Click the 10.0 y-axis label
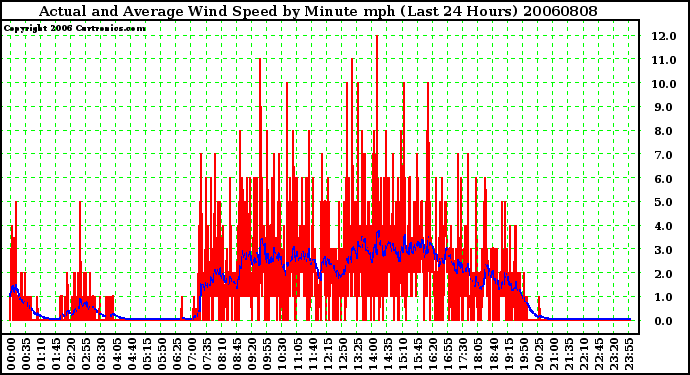 (664, 84)
